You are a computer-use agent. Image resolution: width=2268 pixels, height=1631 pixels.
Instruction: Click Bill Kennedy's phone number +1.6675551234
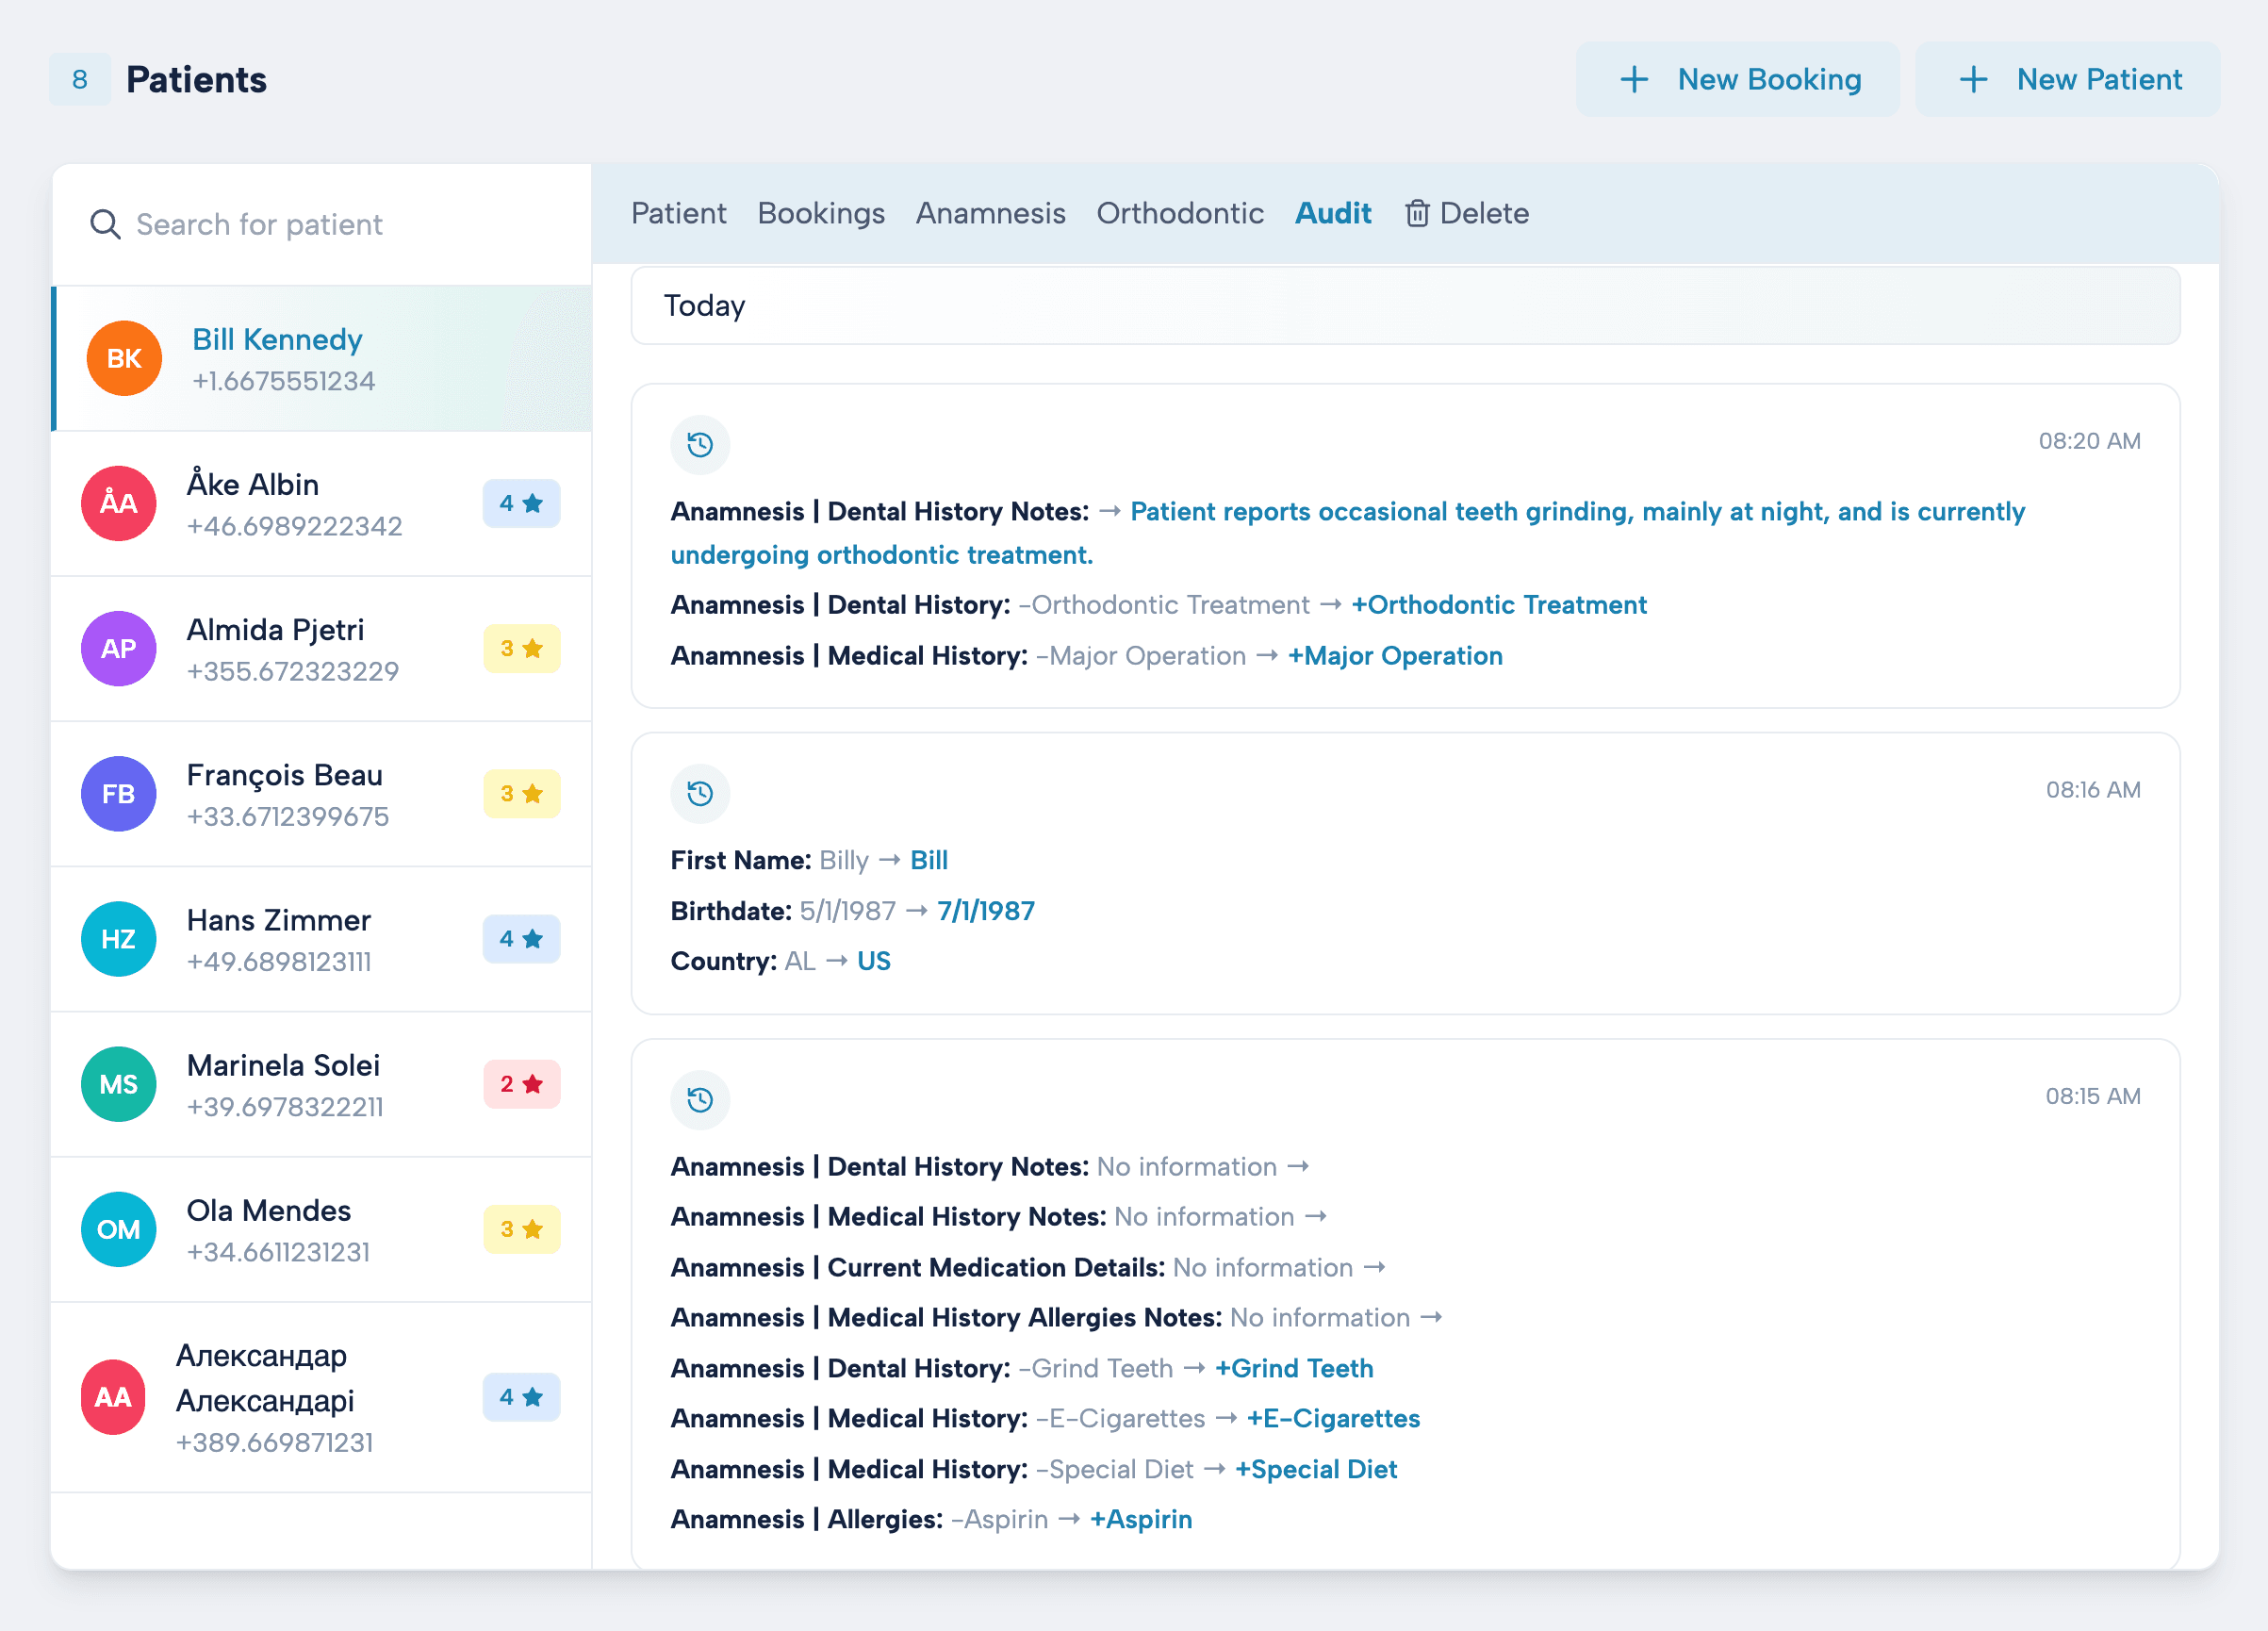[x=284, y=381]
